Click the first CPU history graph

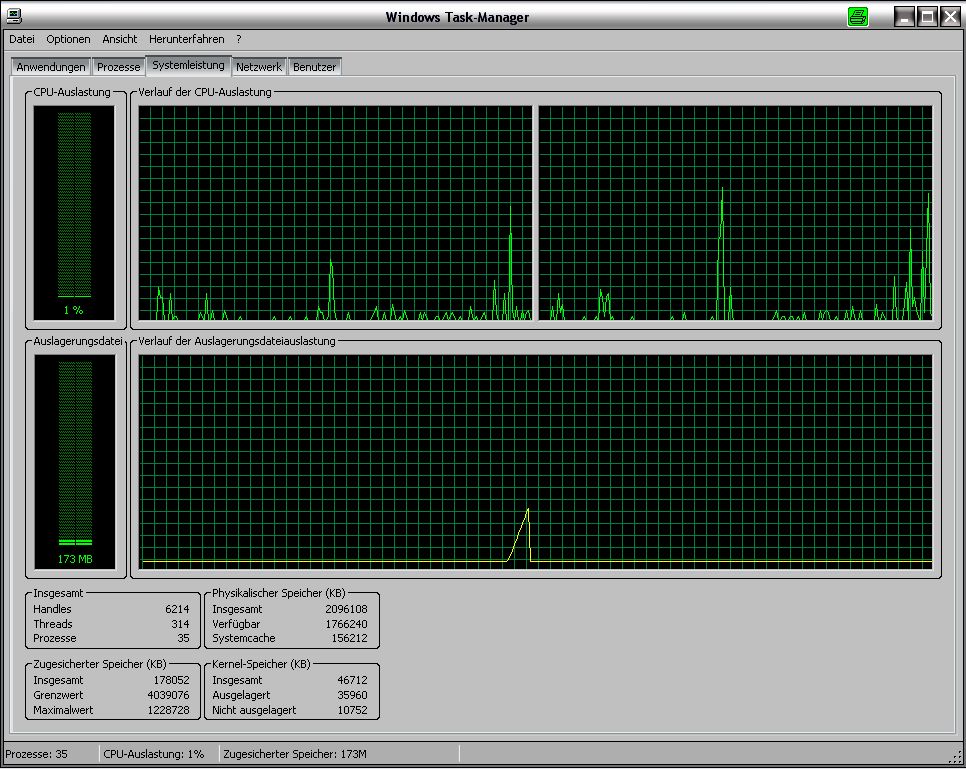coord(335,213)
